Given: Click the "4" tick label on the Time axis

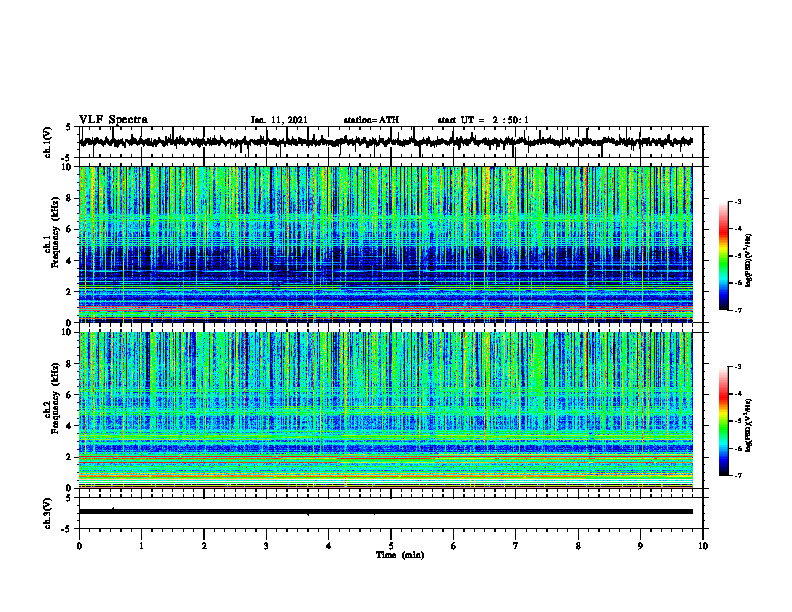Looking at the screenshot, I should pyautogui.click(x=329, y=546).
